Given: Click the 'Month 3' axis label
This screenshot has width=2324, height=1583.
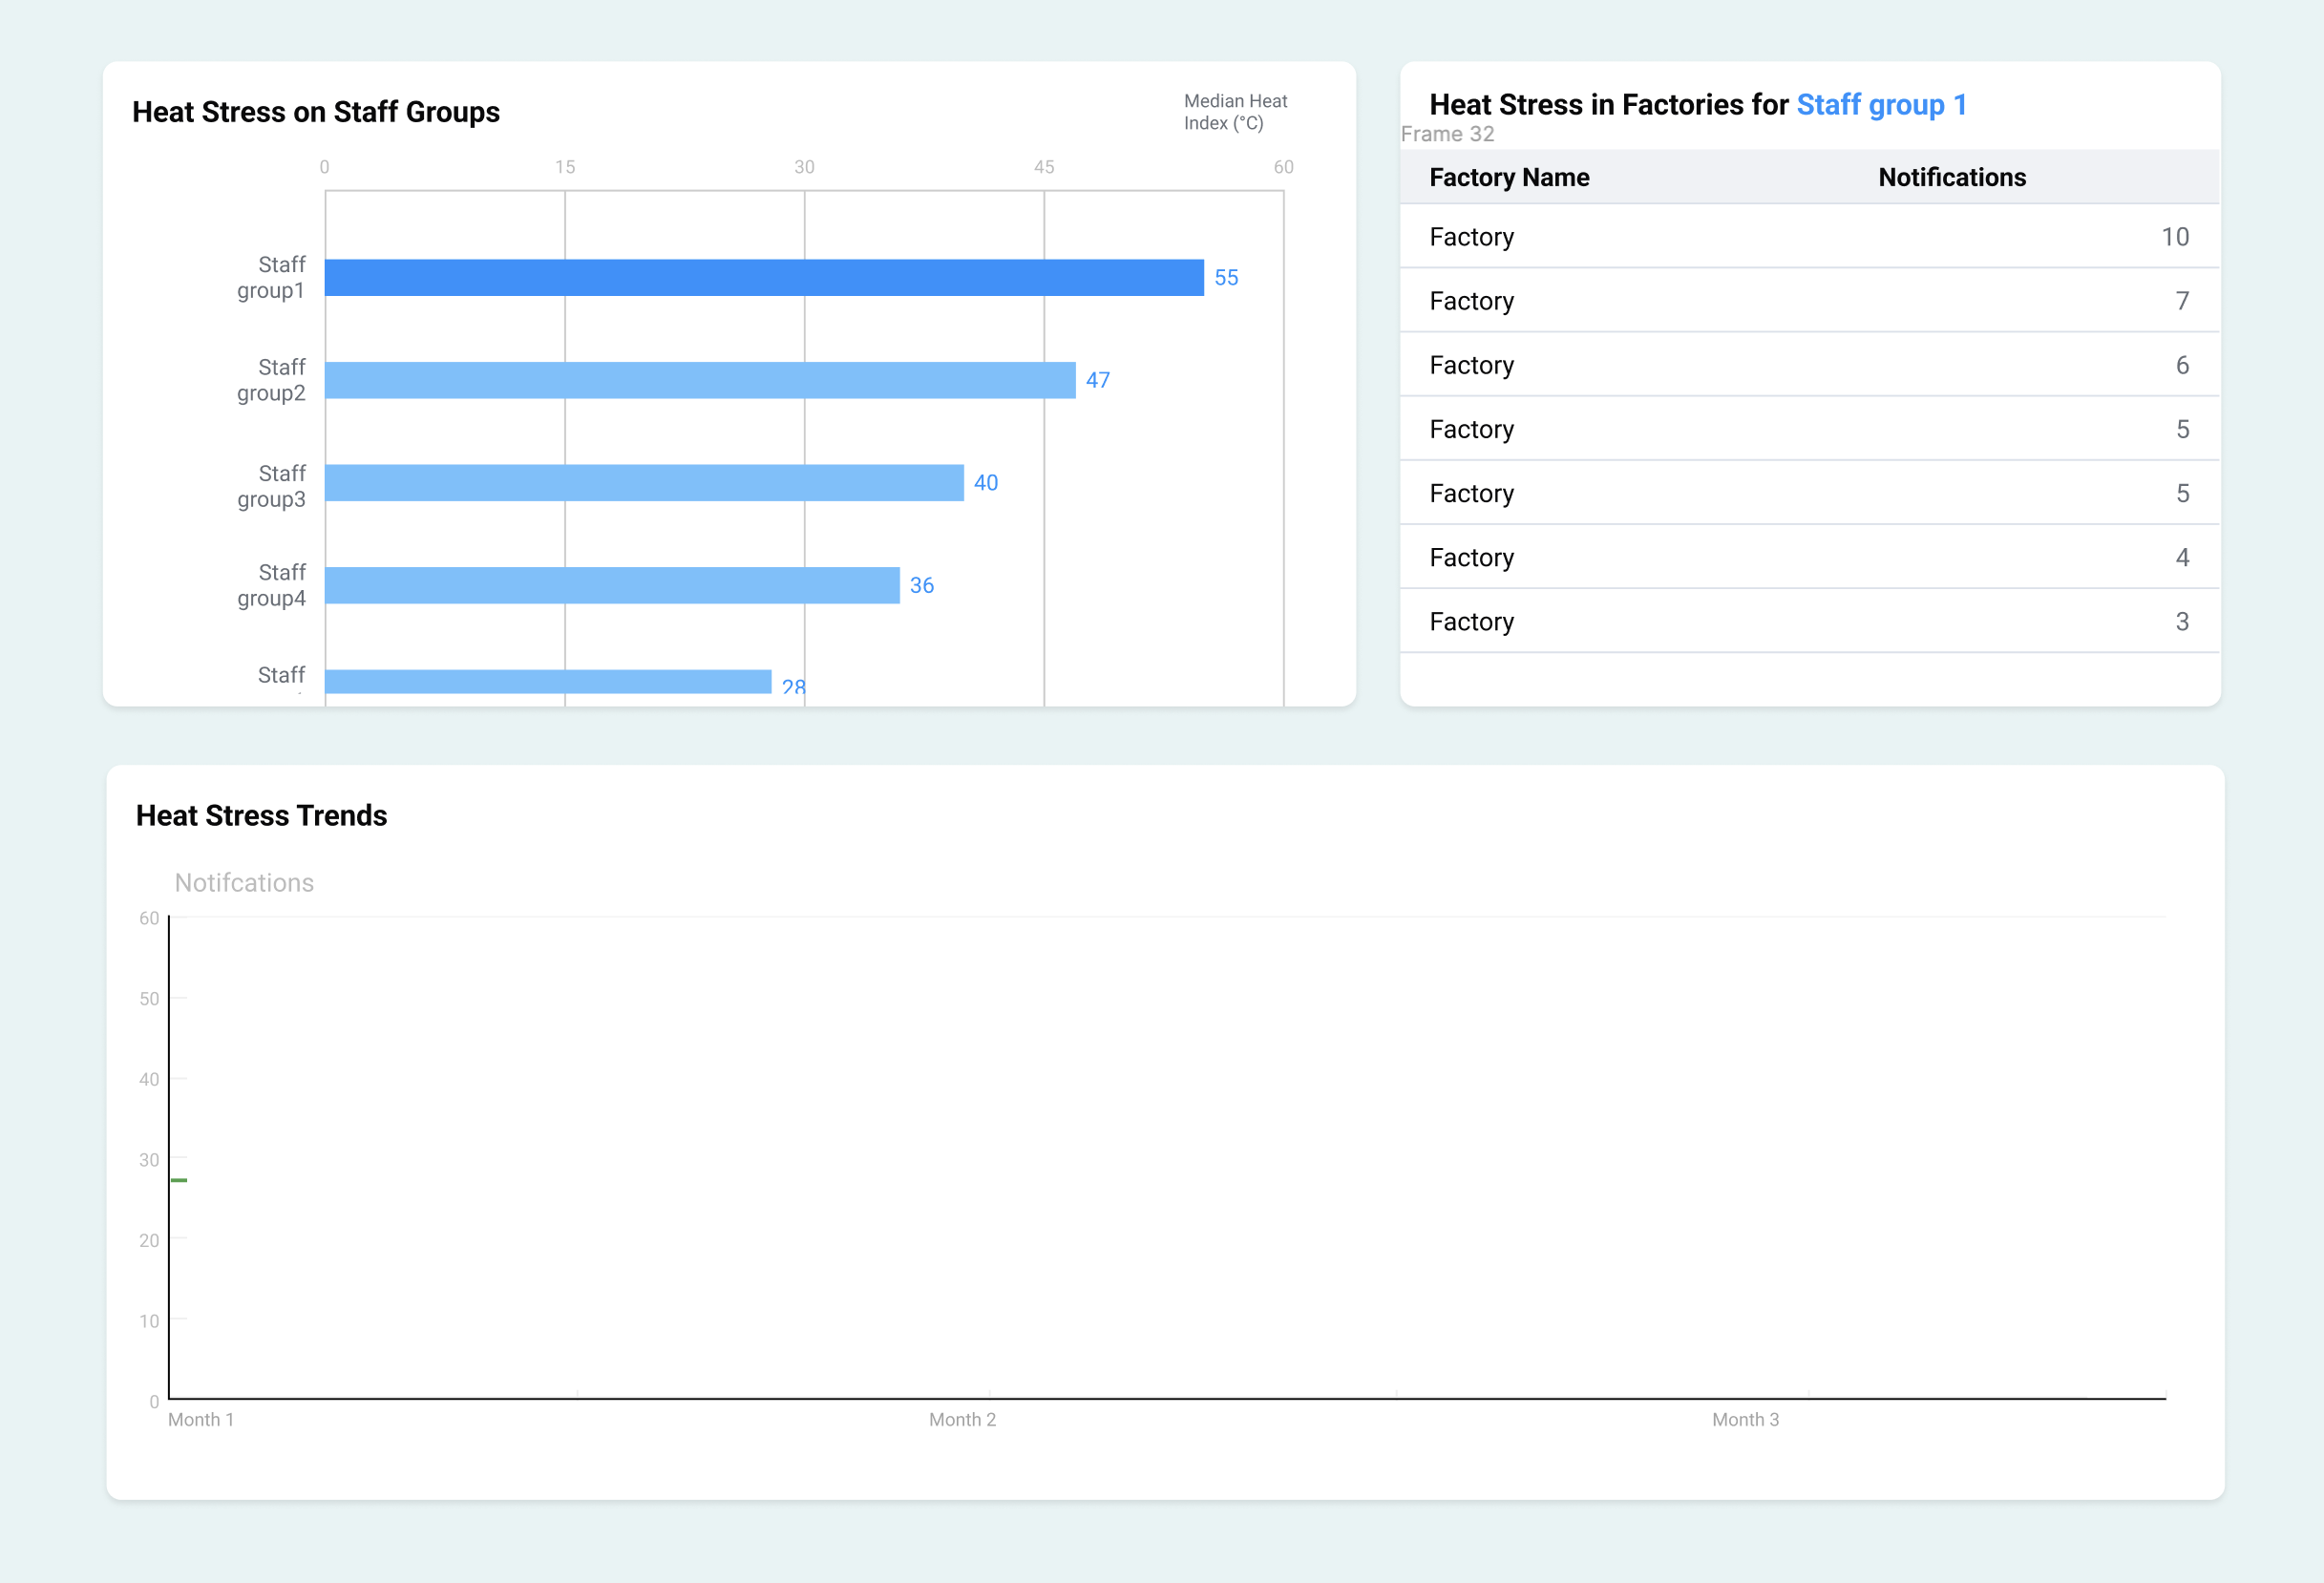Looking at the screenshot, I should 1745,1419.
